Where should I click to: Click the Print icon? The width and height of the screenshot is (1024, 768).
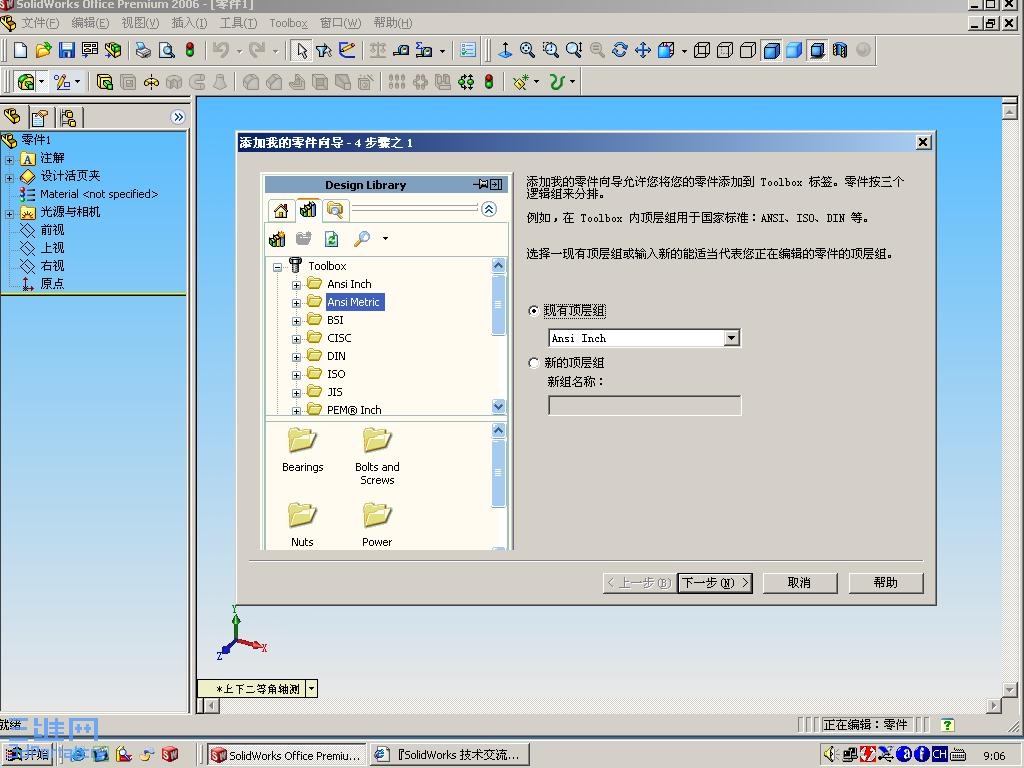tap(143, 50)
